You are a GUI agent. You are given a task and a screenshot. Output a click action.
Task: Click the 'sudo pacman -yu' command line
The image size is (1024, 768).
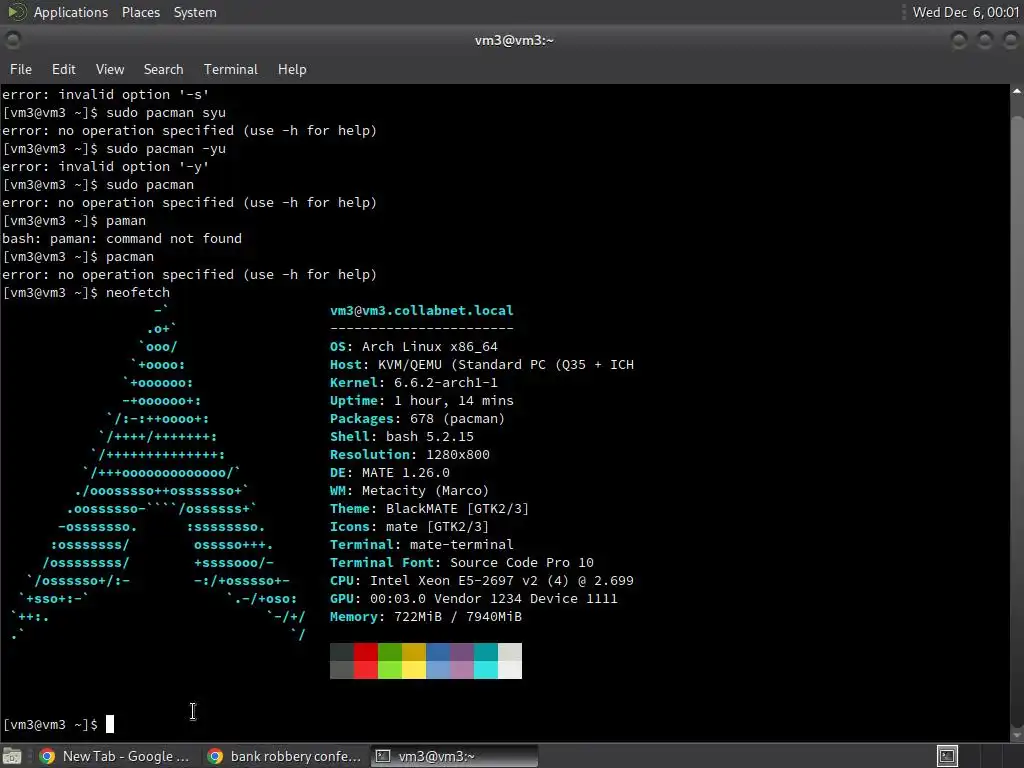pos(114,149)
